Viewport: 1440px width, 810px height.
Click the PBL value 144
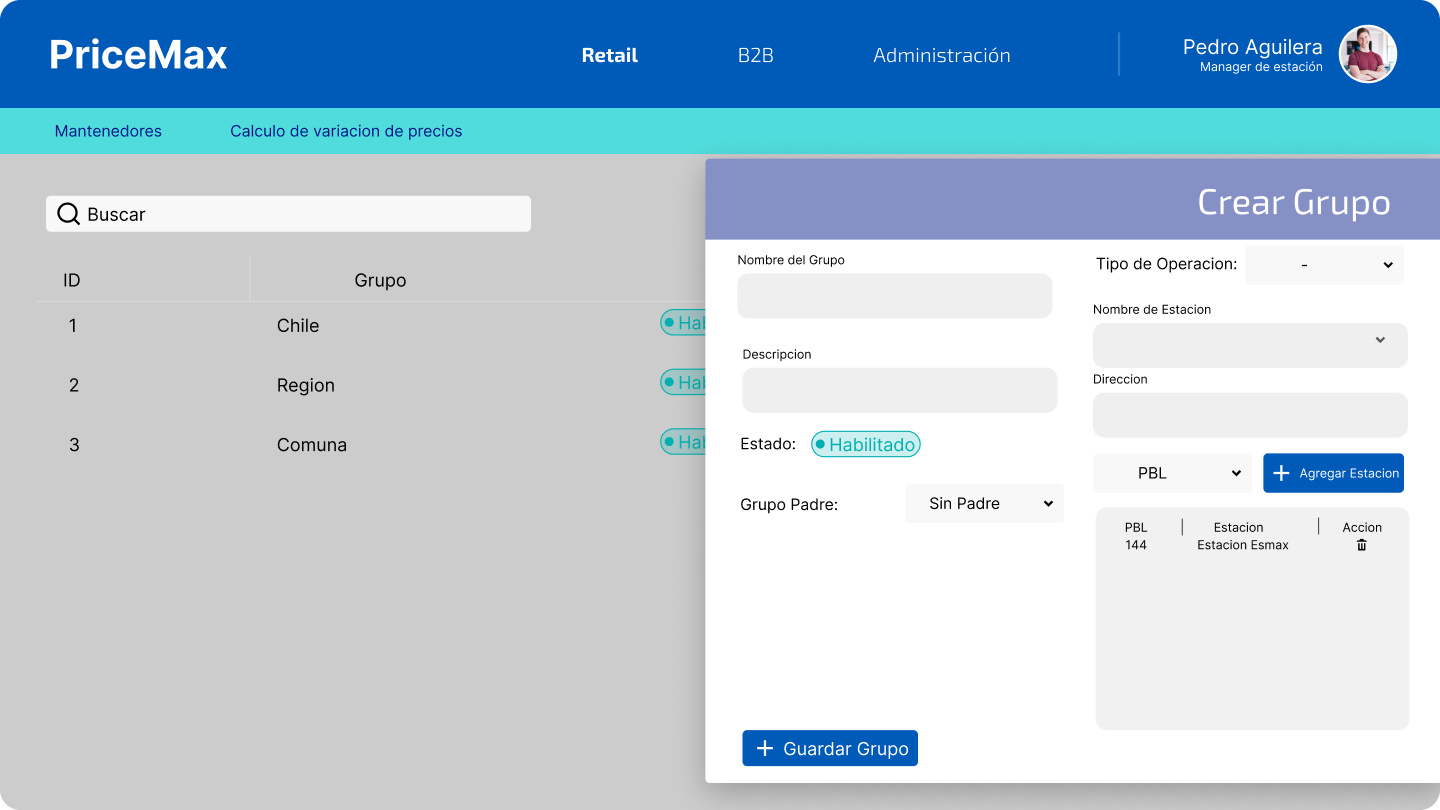click(x=1136, y=545)
